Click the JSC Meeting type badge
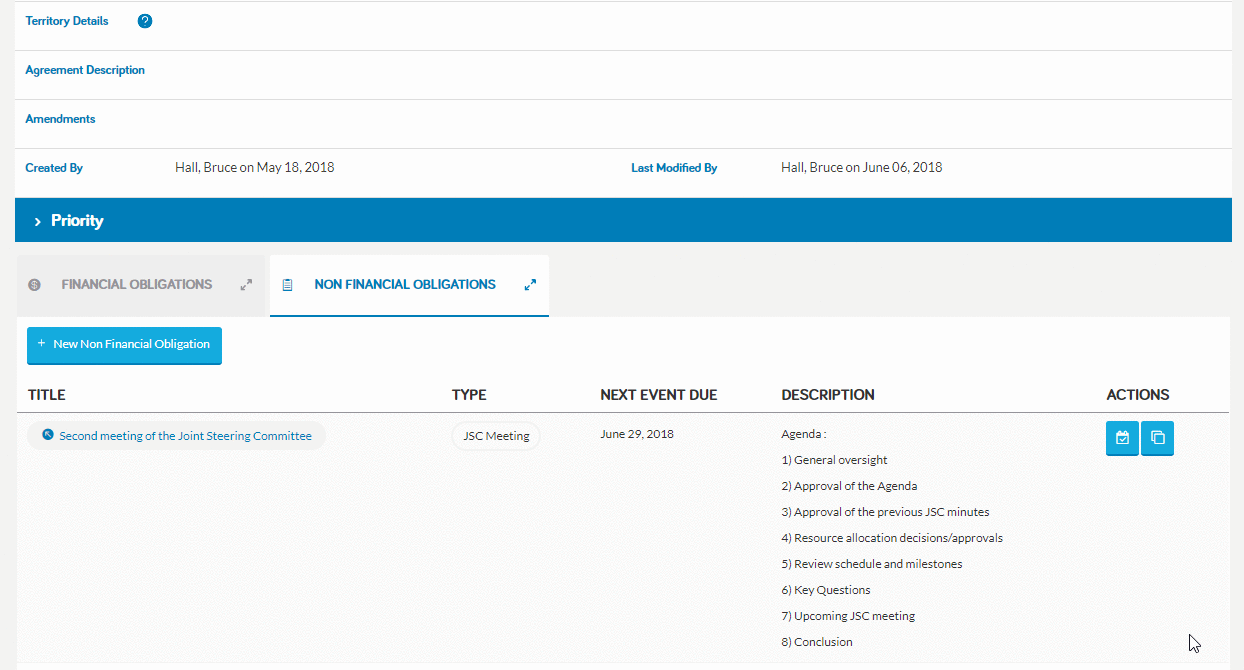 tap(496, 436)
